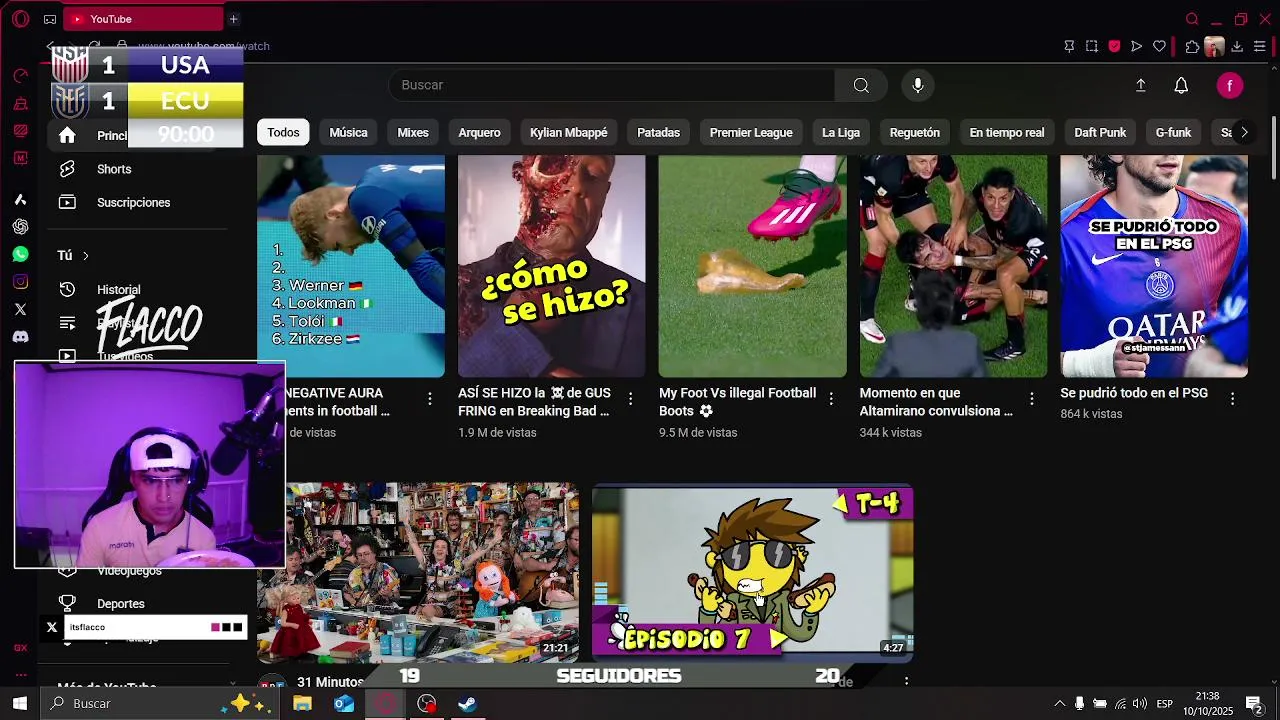Screen dimensions: 1280x720
Task: Select the YouTube browser tab
Action: pos(145,19)
